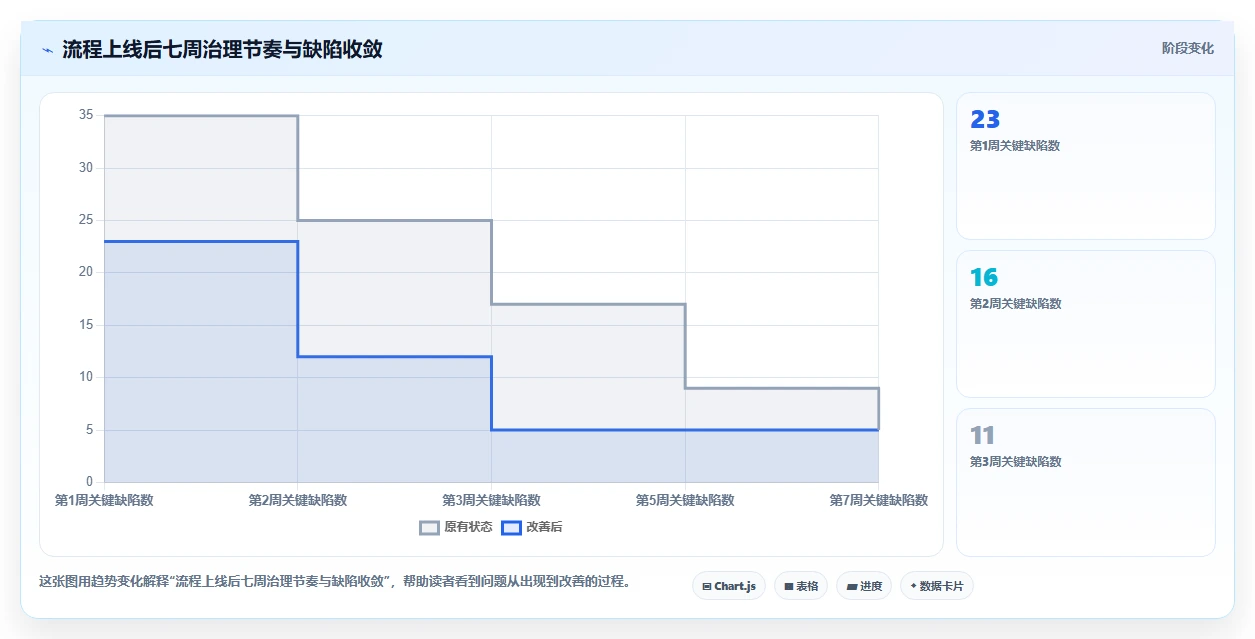Select the 进度 chip
Viewport: 1255px width, 639px height.
pyautogui.click(x=864, y=586)
